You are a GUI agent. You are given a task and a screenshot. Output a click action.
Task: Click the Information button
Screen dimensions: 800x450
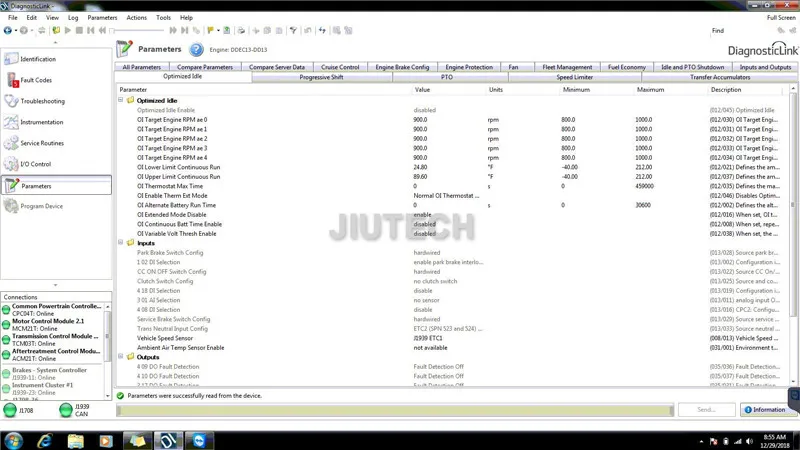click(x=764, y=409)
